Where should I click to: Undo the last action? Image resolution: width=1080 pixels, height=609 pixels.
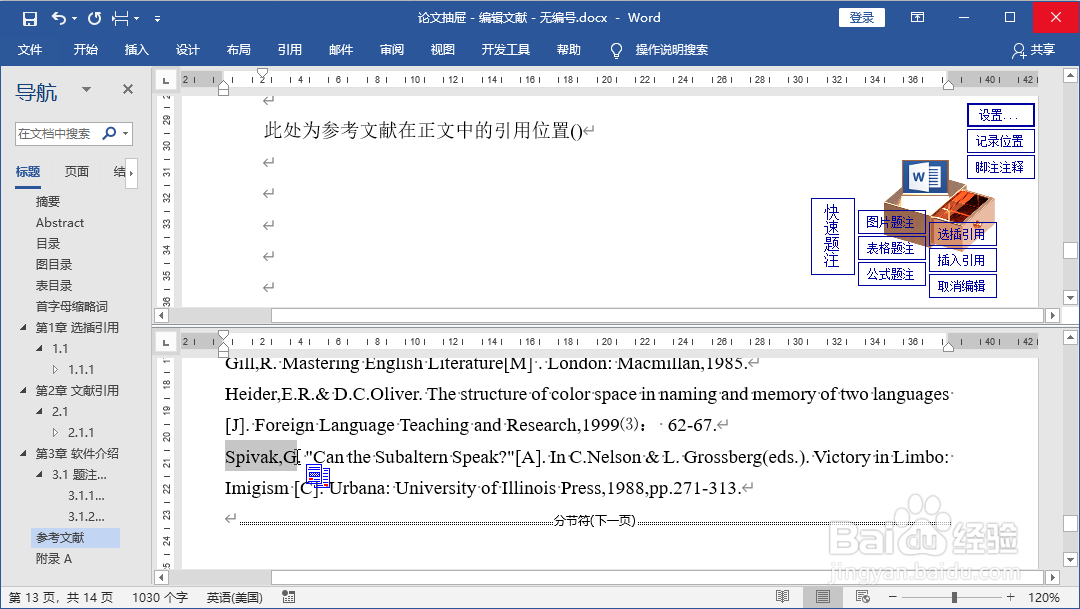pos(59,19)
